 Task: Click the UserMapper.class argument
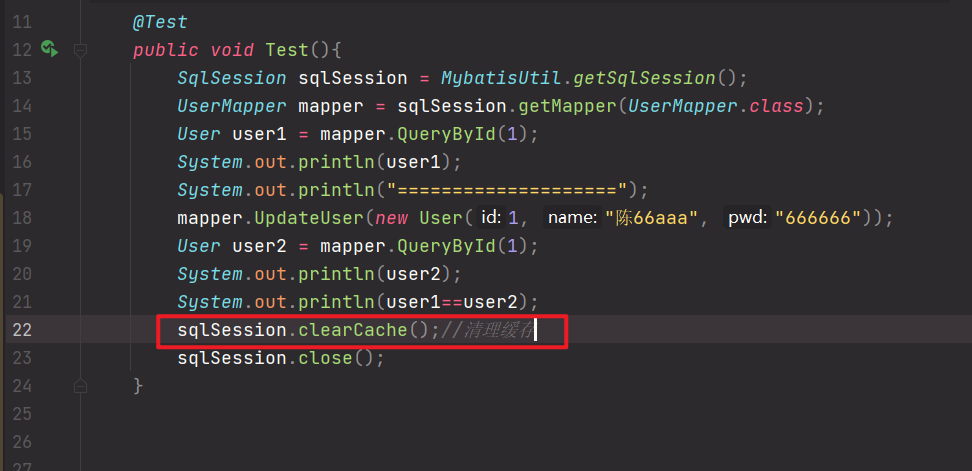pyautogui.click(x=722, y=106)
